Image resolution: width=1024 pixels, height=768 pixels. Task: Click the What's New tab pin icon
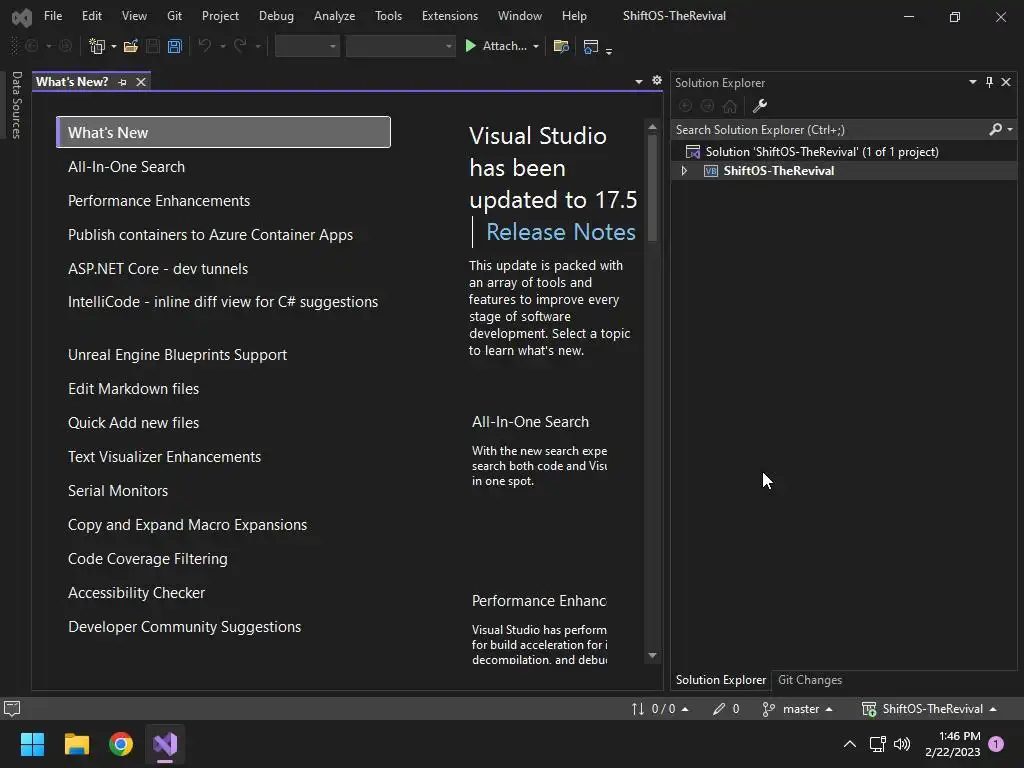pos(122,82)
